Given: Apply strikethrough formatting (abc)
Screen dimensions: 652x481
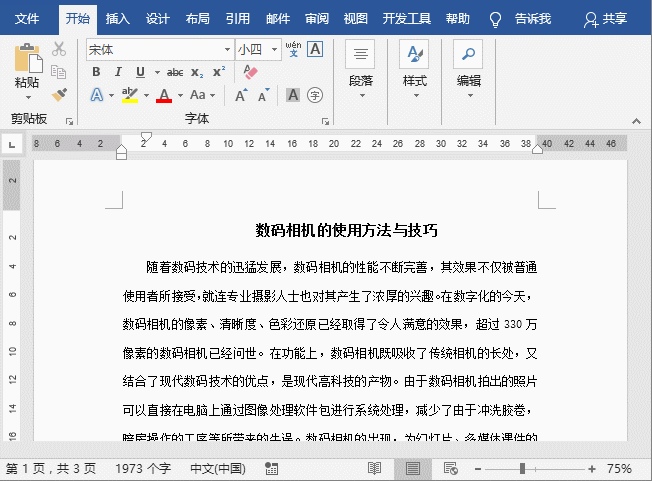Looking at the screenshot, I should 175,72.
